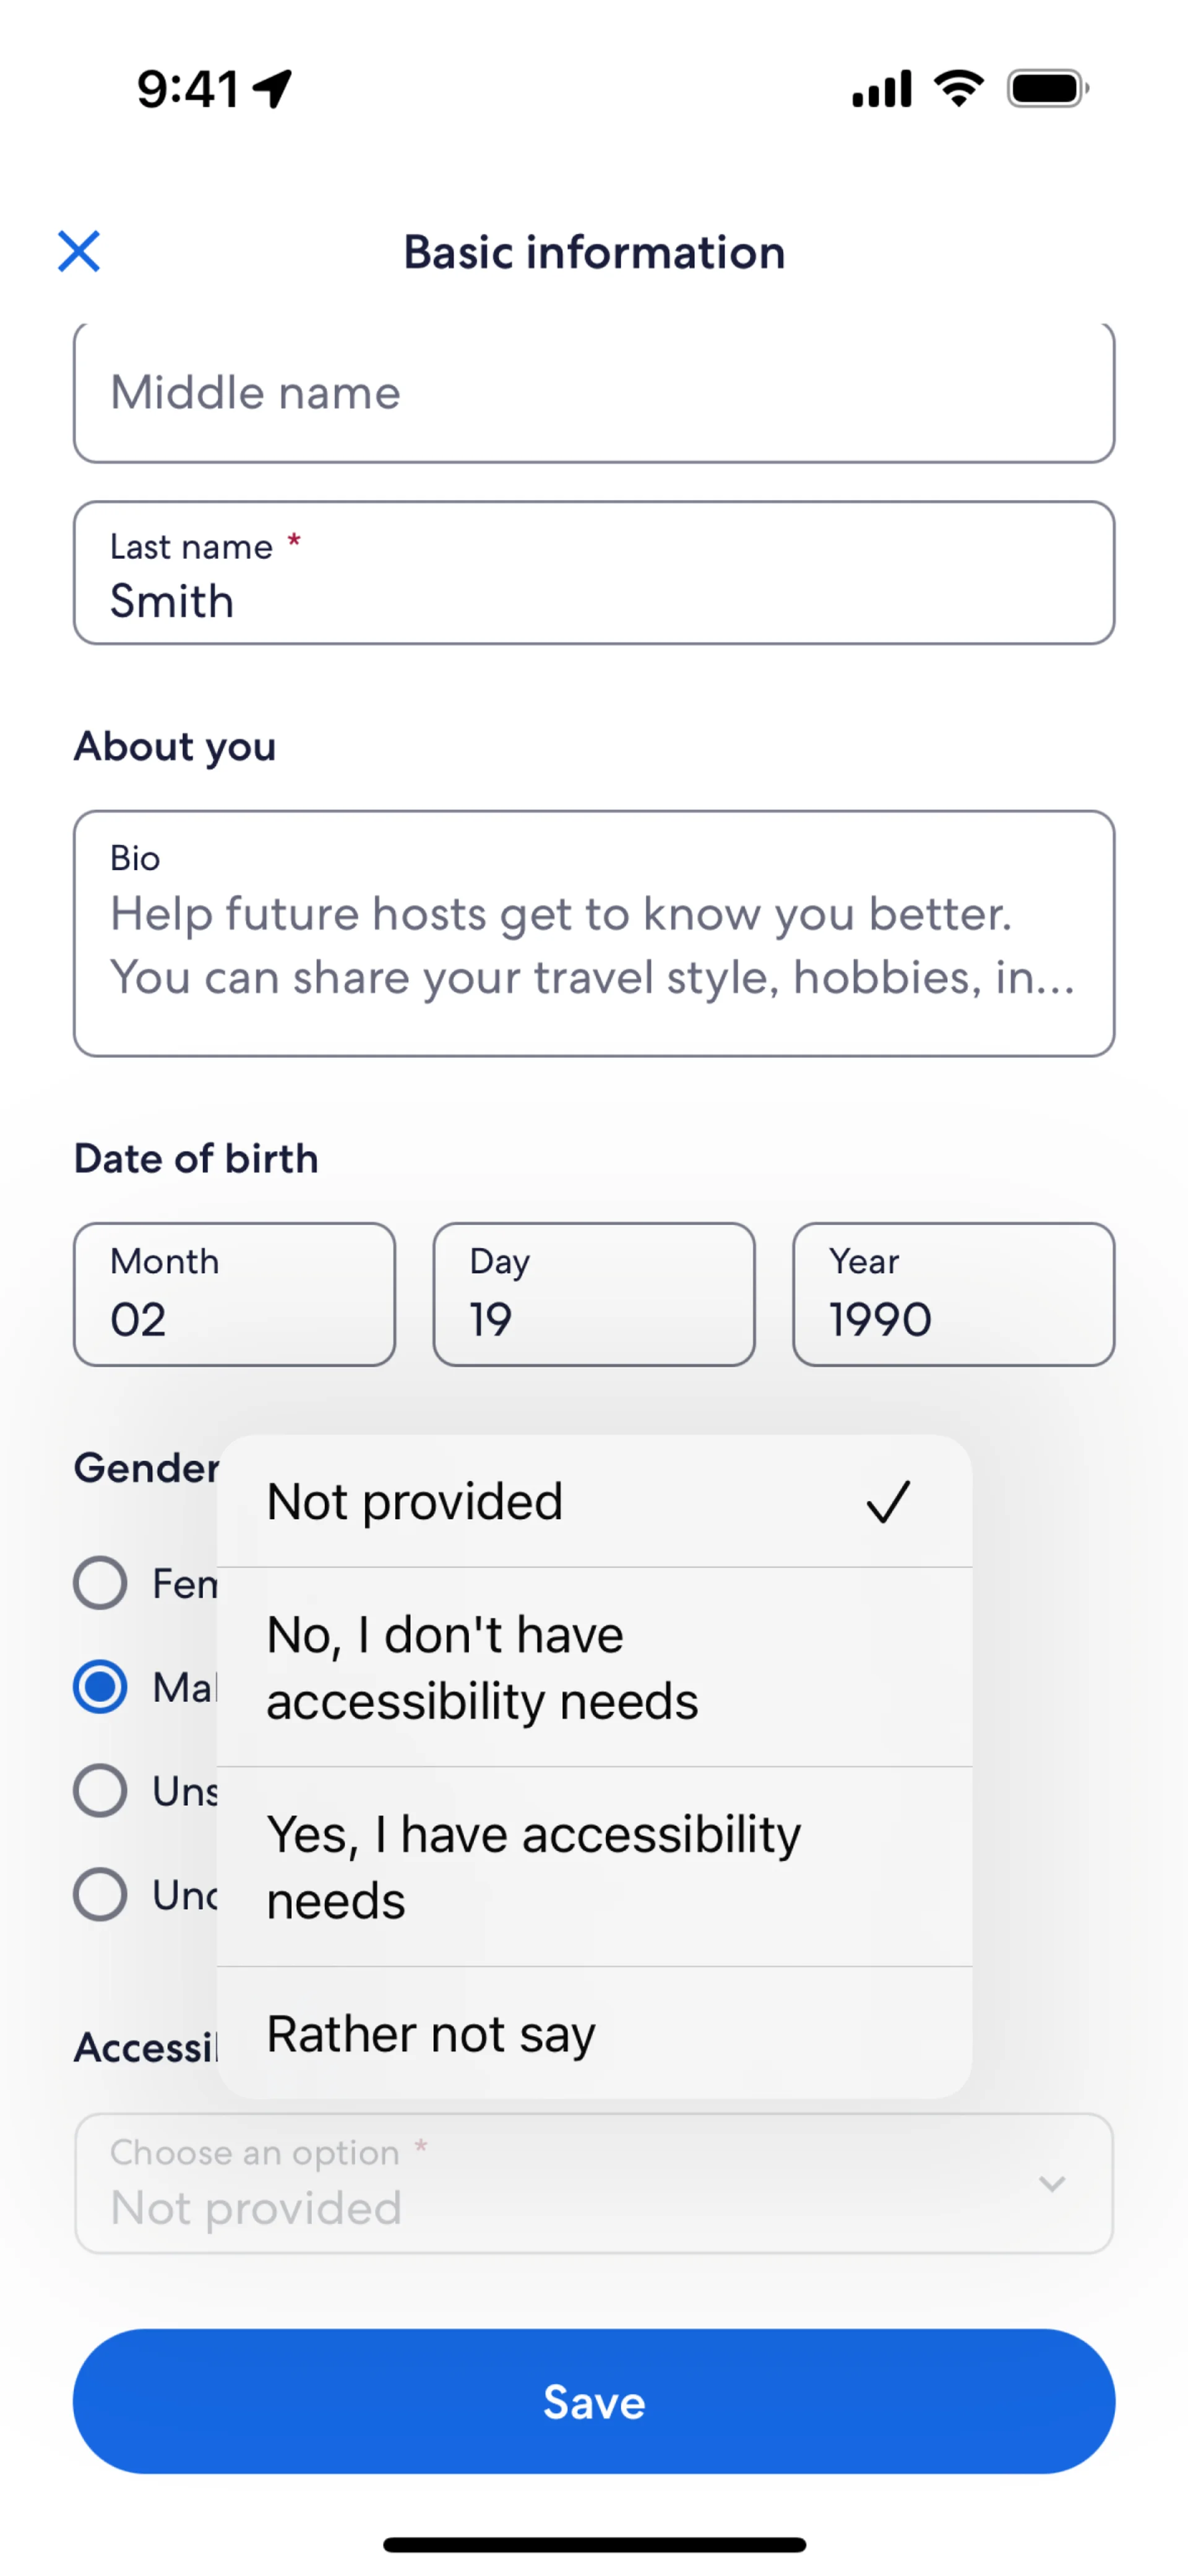Edit the Last name field

pos(594,574)
